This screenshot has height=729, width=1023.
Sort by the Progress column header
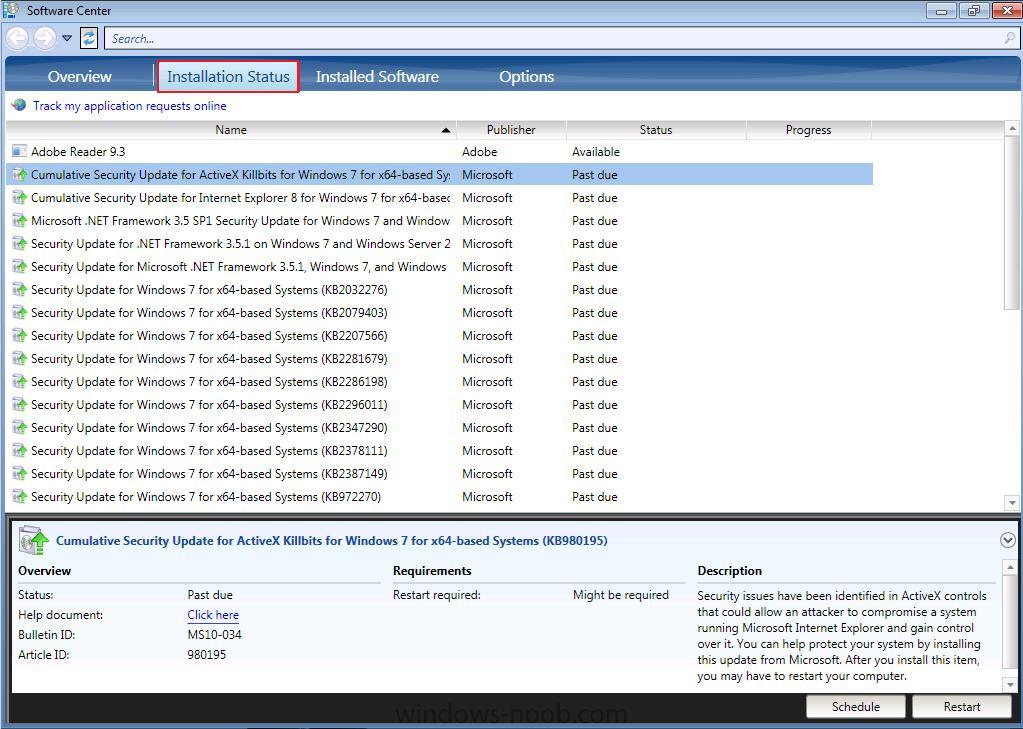click(808, 130)
